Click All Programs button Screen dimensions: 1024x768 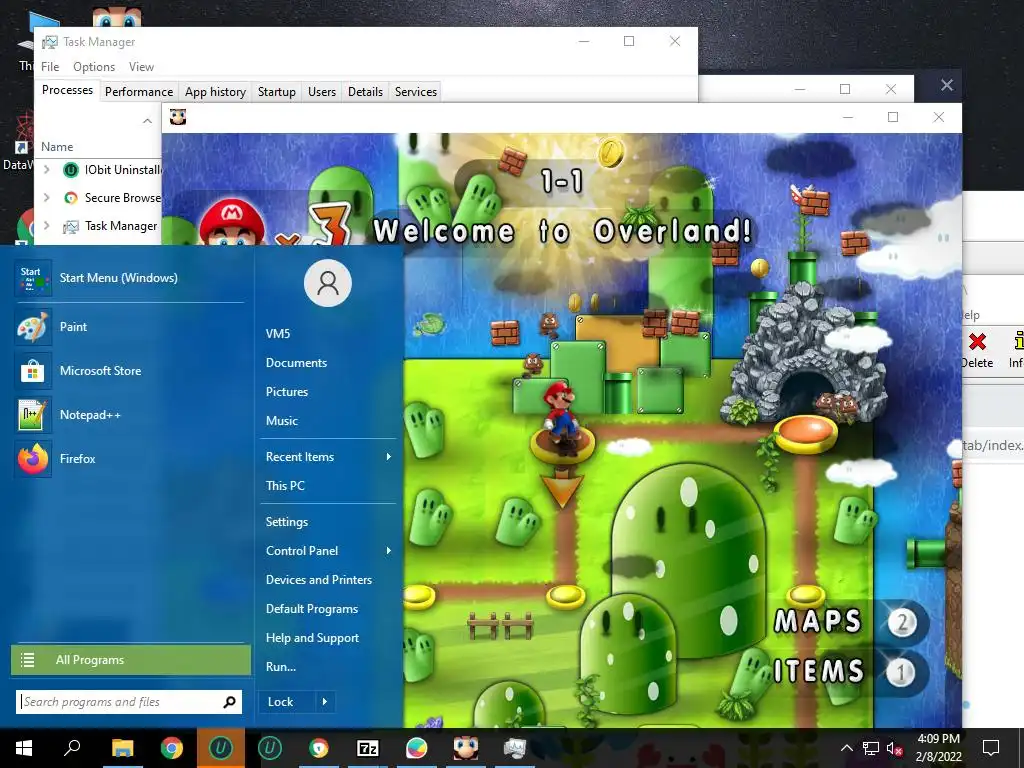point(131,660)
